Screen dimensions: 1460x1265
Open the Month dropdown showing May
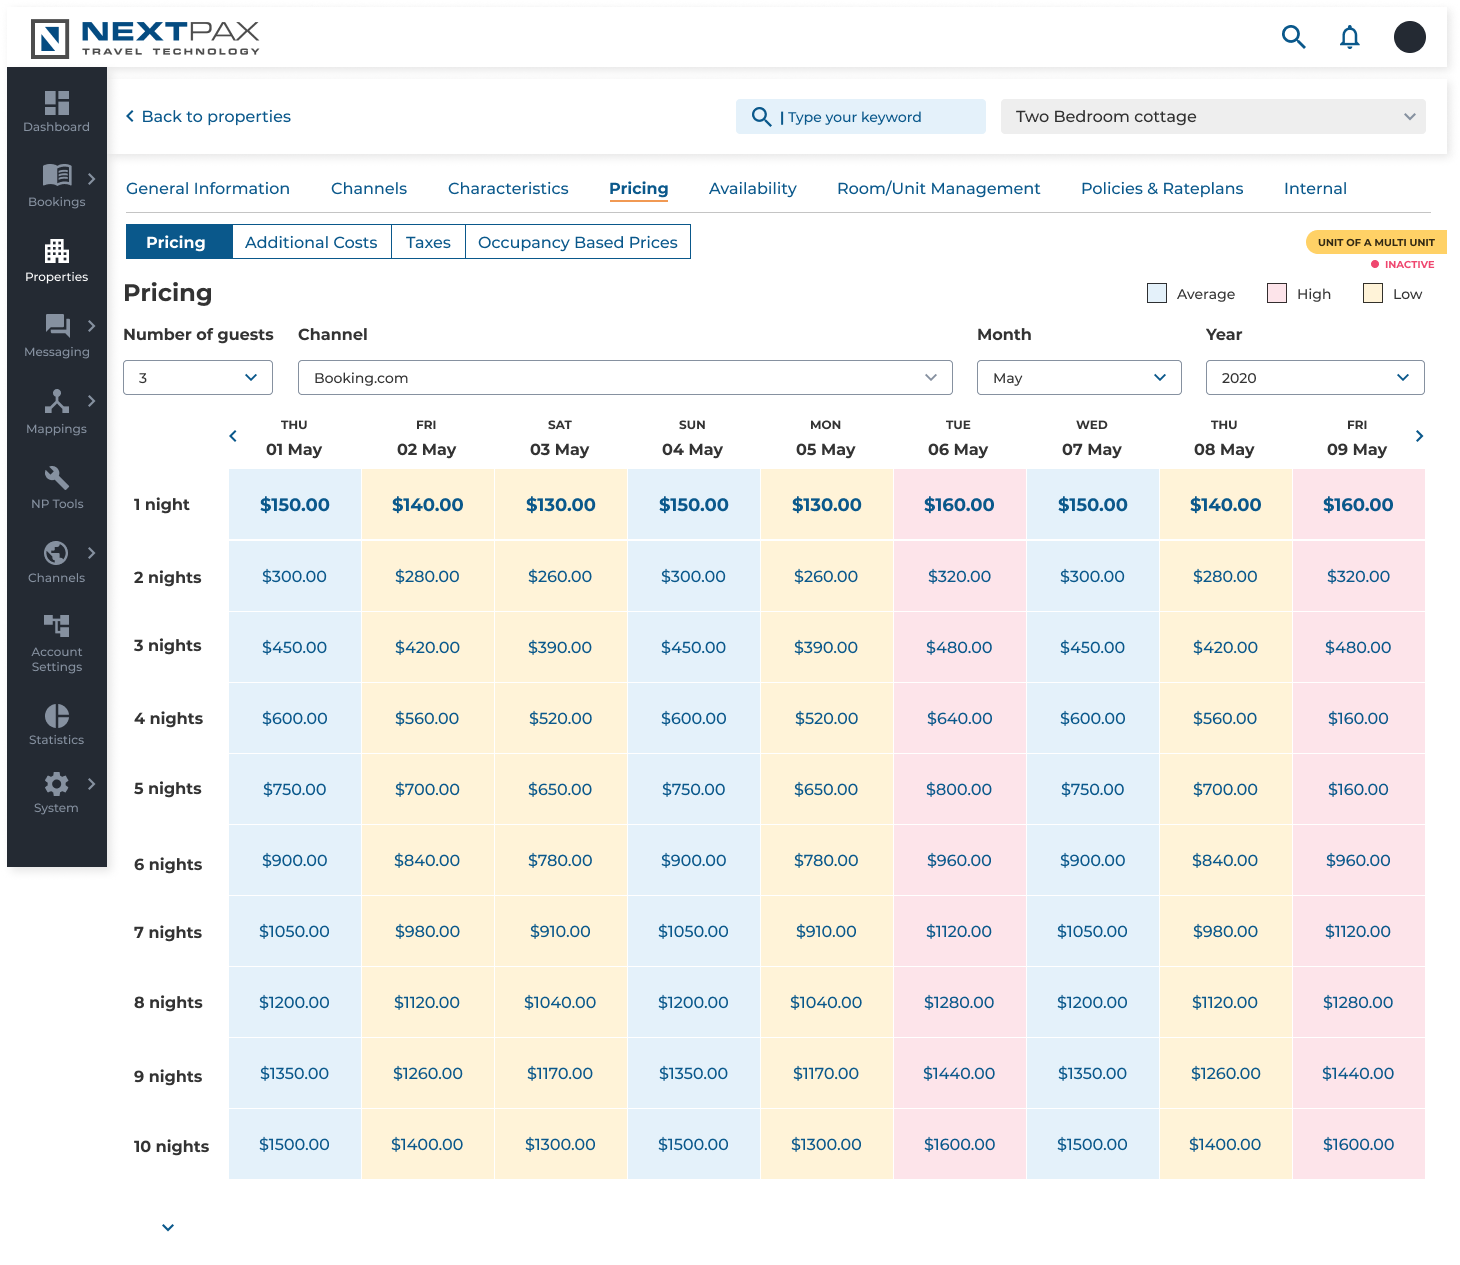click(1079, 377)
